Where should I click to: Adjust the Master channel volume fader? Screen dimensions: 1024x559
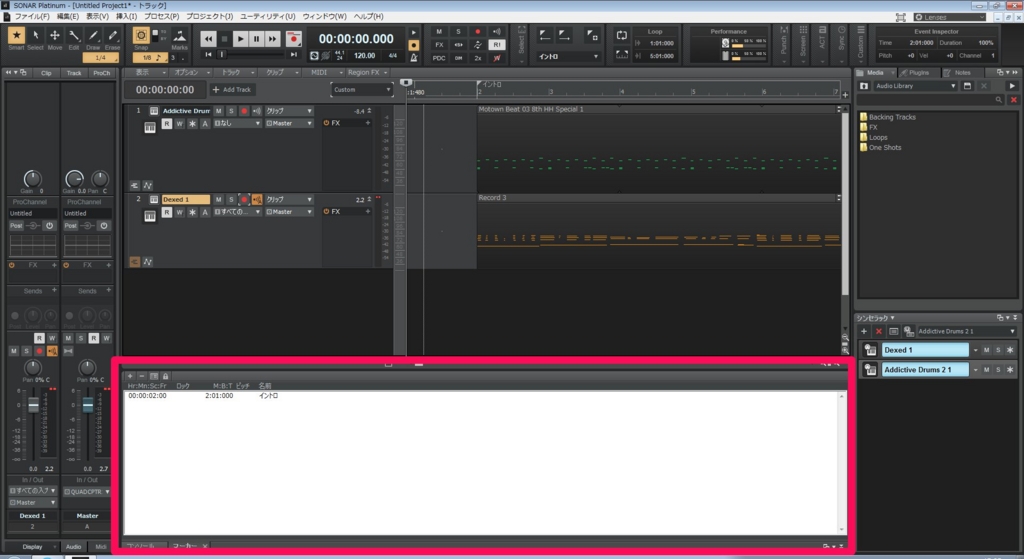click(88, 406)
